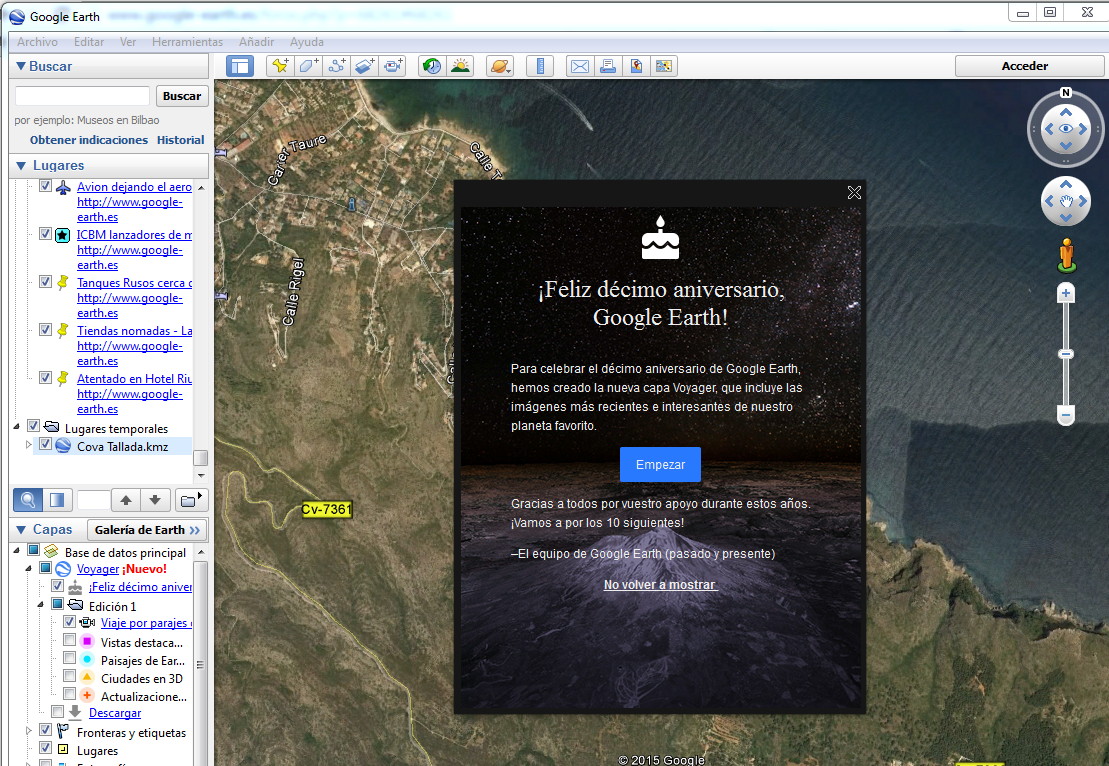
Task: Select the Add Polygon tool
Action: [309, 66]
